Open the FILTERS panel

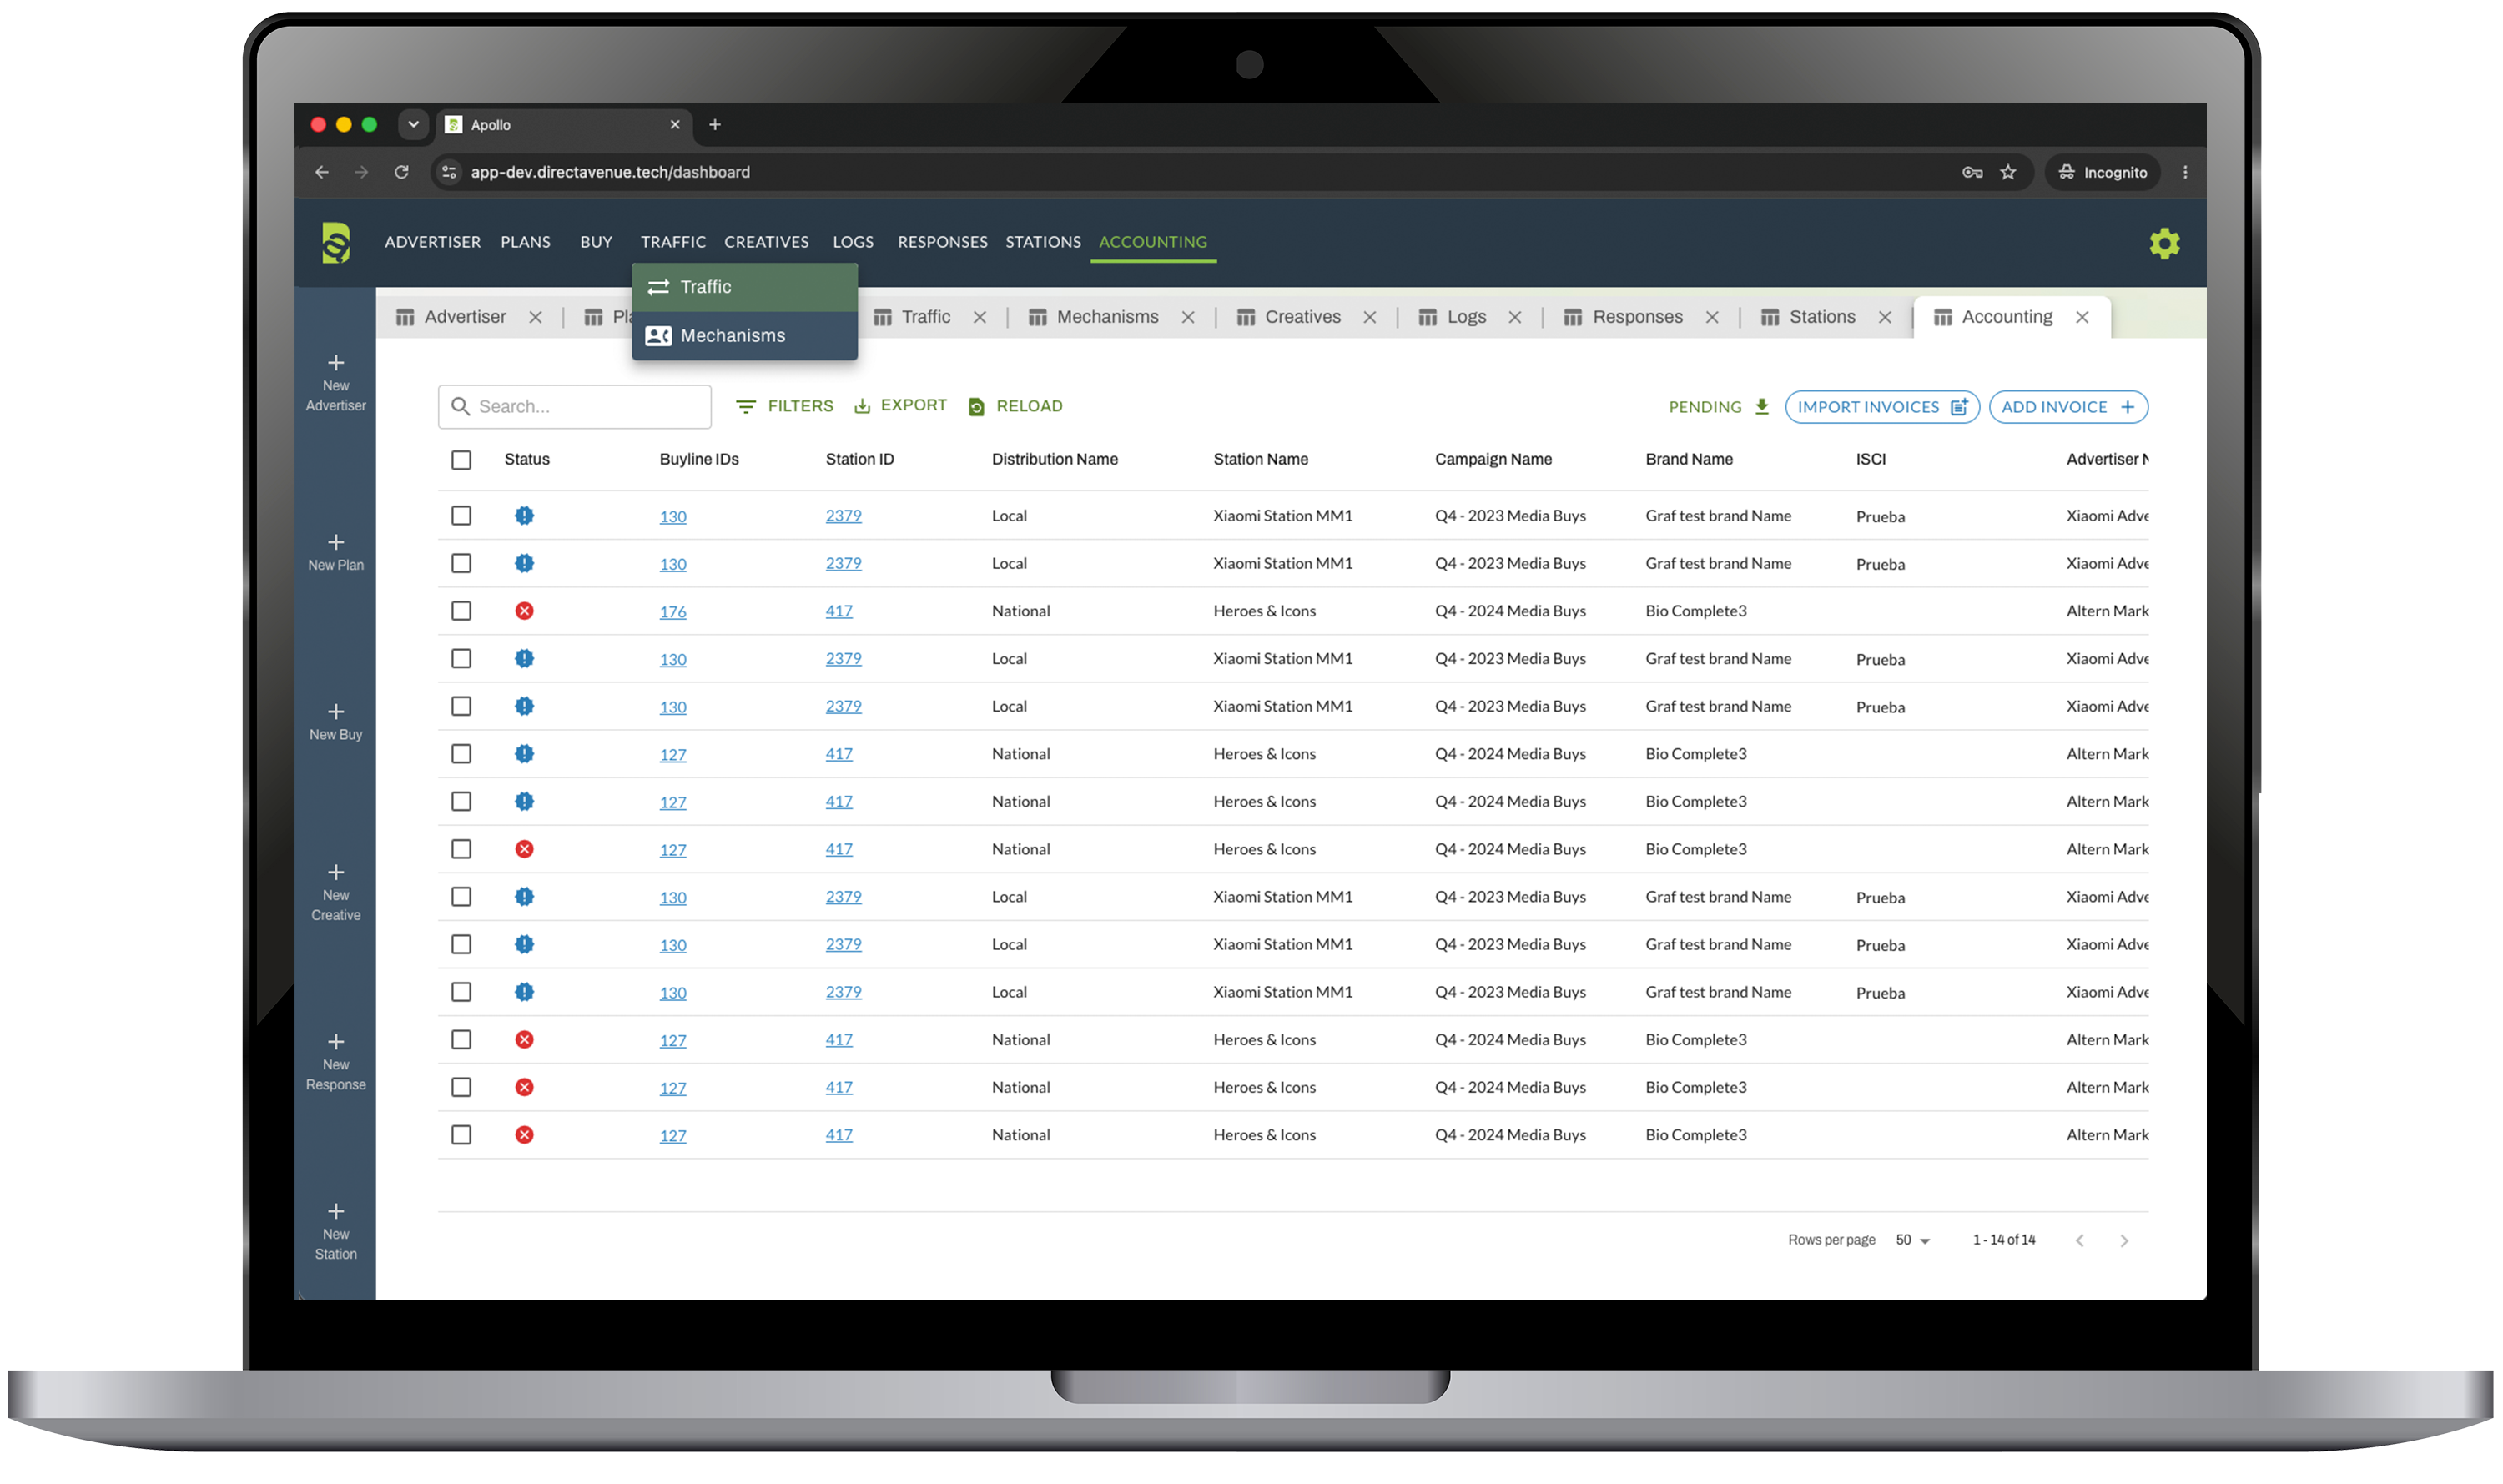[785, 406]
